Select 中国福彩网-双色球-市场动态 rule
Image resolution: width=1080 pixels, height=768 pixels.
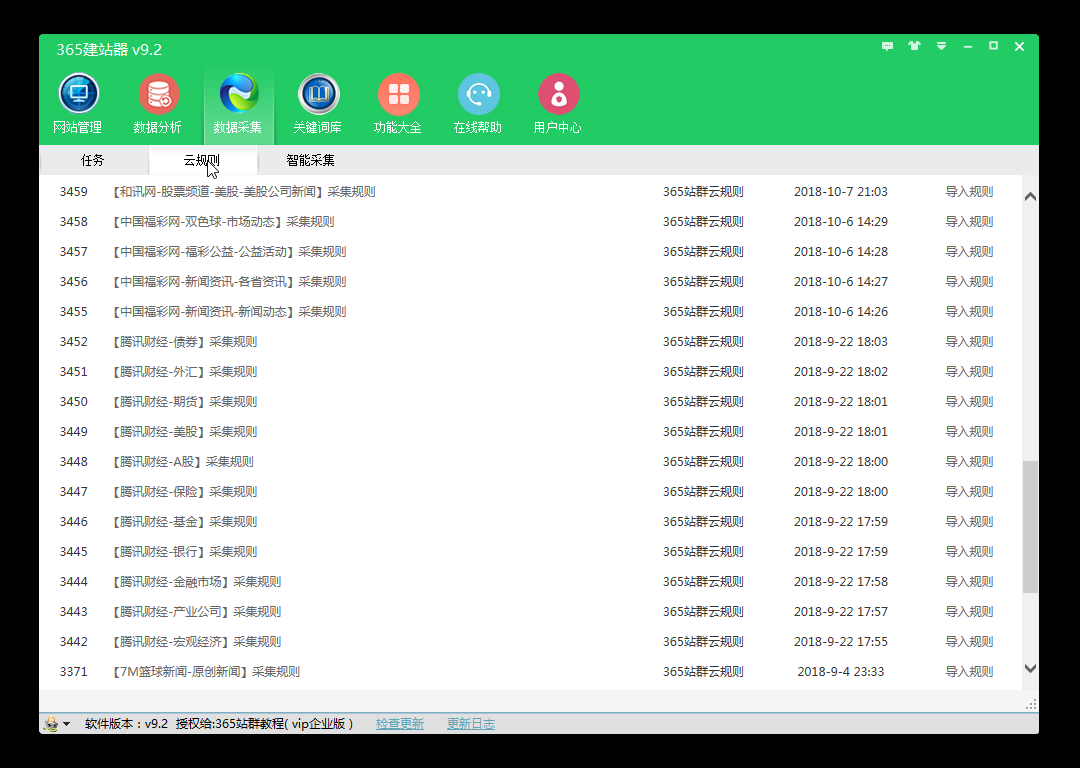pyautogui.click(x=223, y=222)
